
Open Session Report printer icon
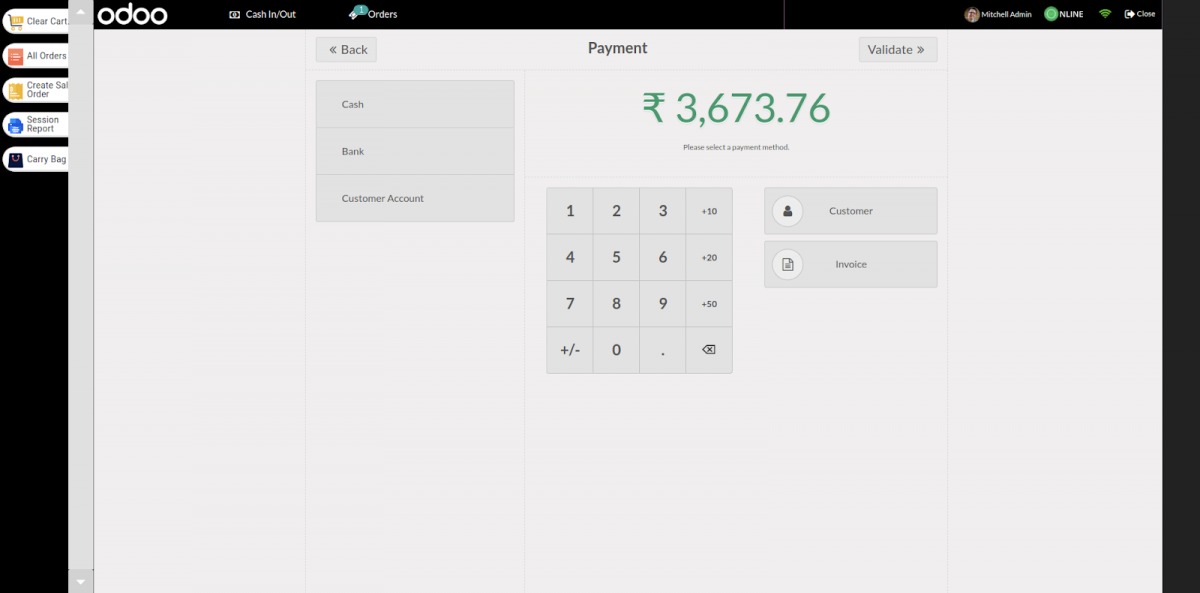[15, 125]
